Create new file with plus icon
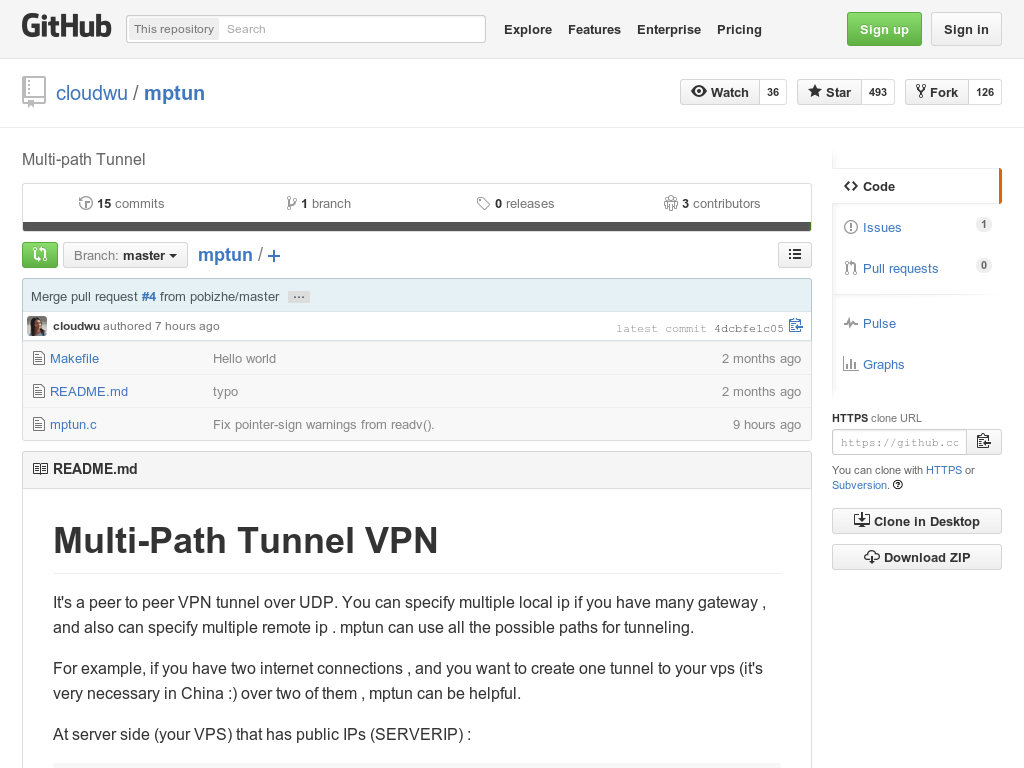Screen dimensions: 1024x768 274,256
